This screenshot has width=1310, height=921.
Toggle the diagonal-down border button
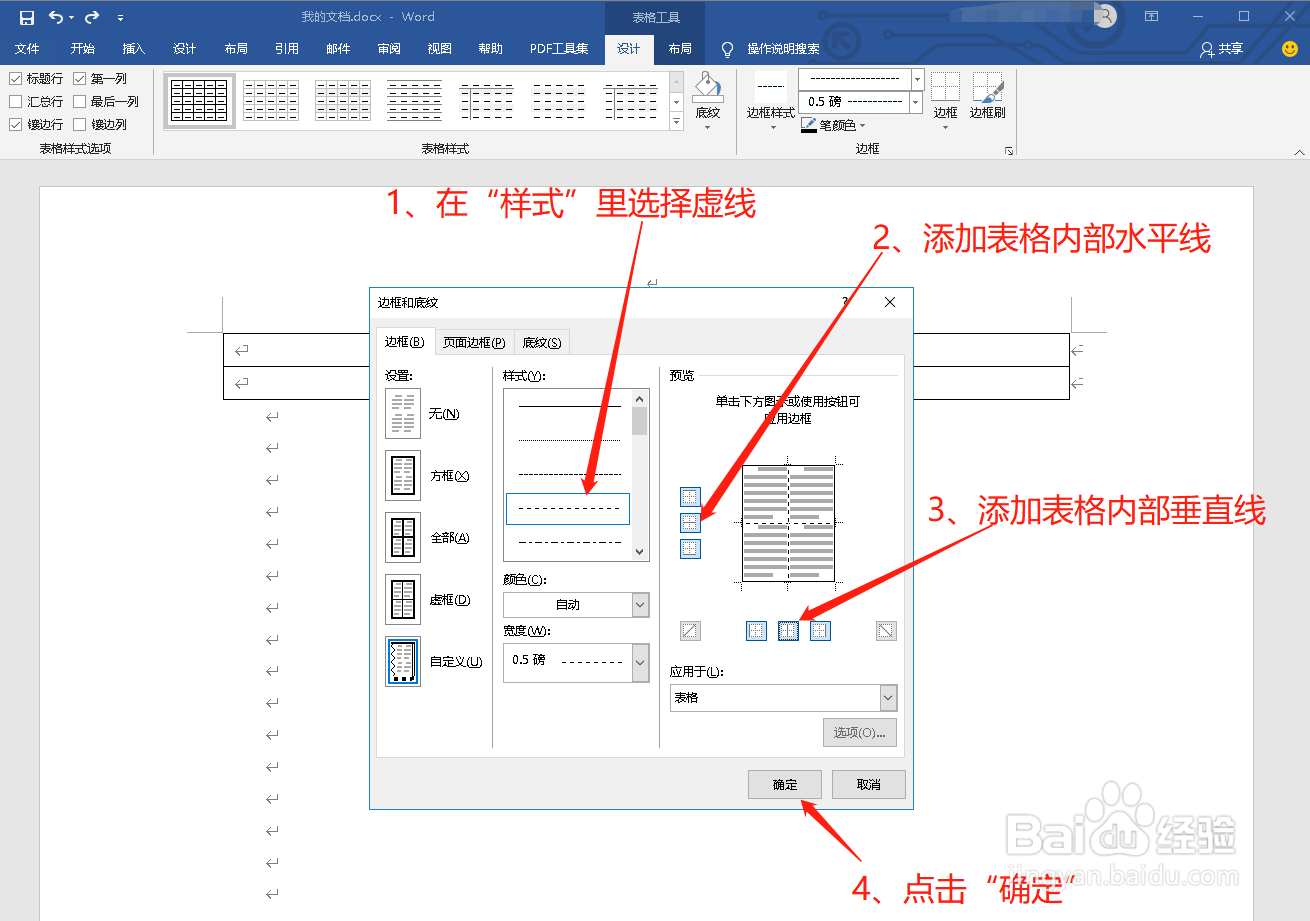click(x=886, y=631)
